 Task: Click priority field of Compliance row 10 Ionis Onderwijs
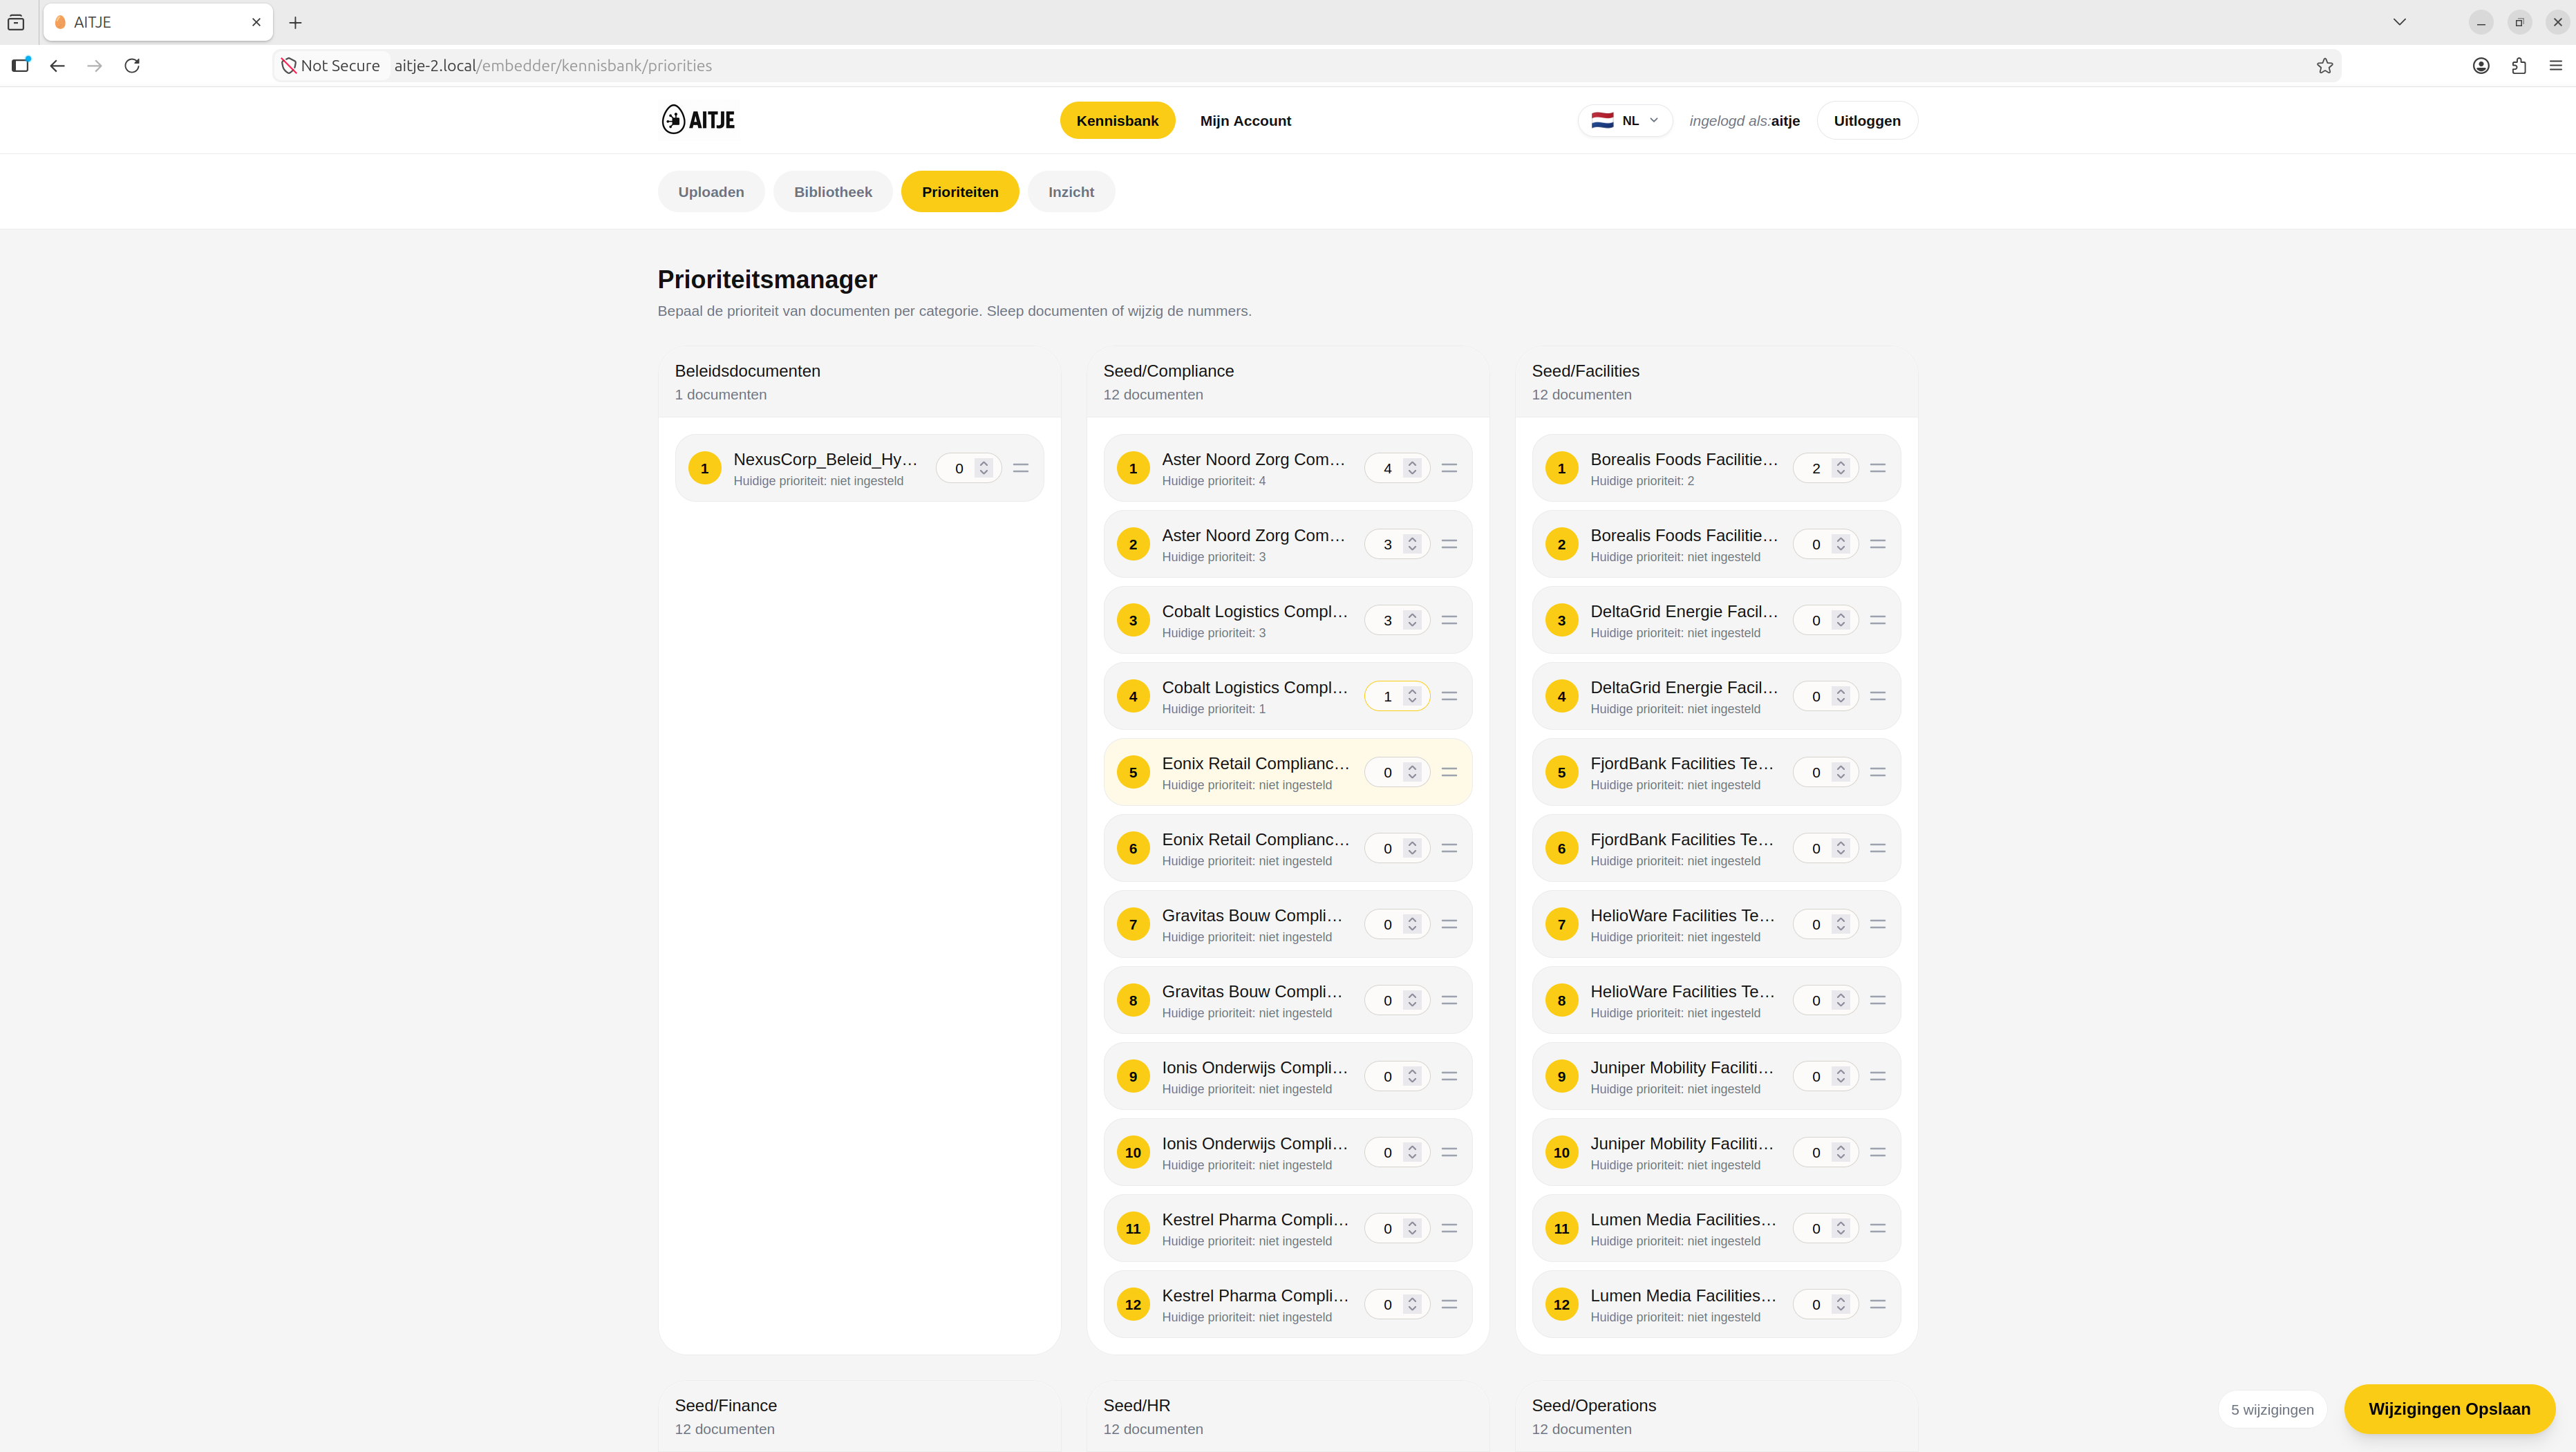tap(1396, 1152)
